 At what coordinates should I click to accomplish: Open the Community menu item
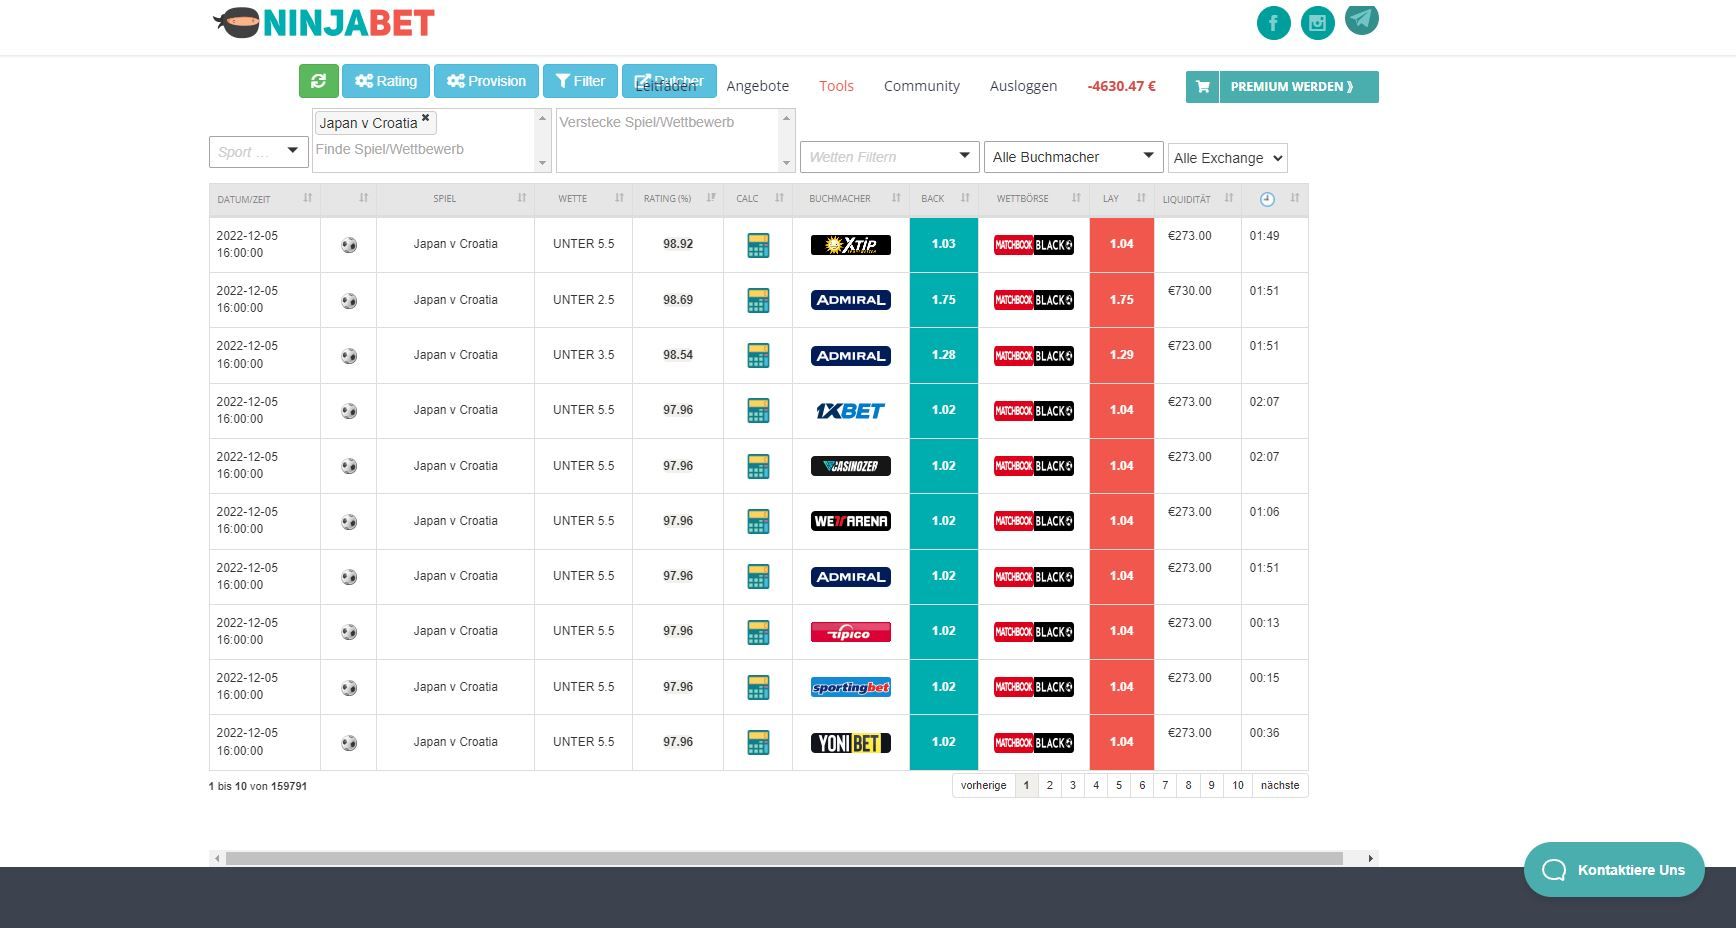[x=921, y=86]
